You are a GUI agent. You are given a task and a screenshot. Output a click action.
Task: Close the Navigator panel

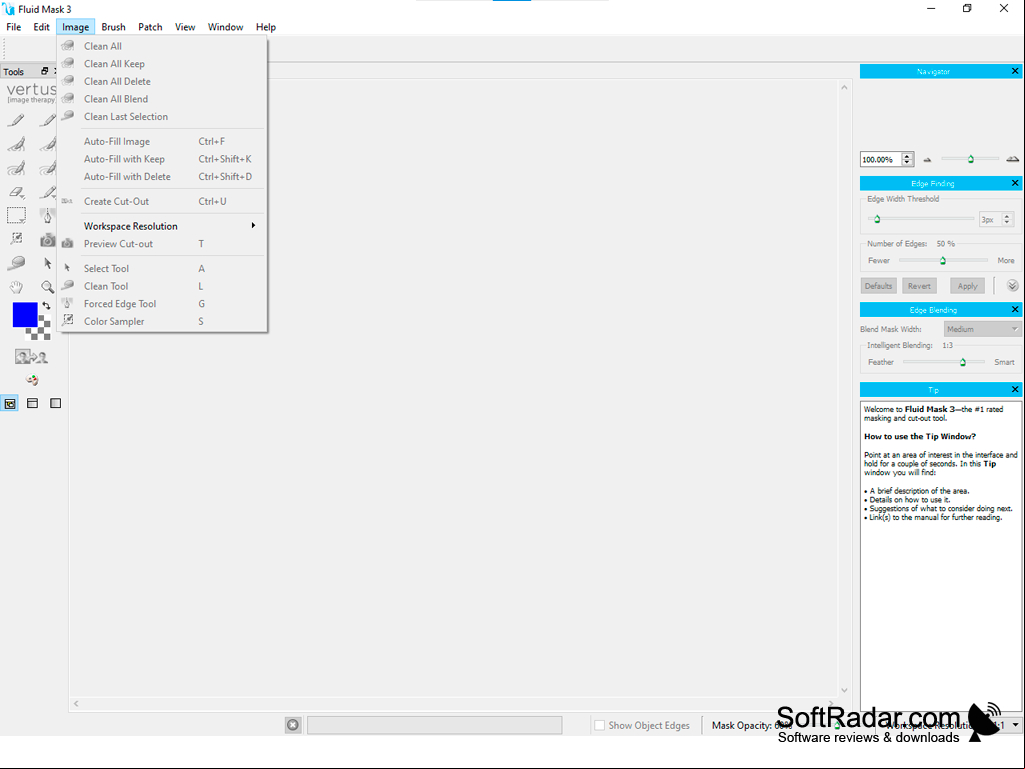(1015, 71)
